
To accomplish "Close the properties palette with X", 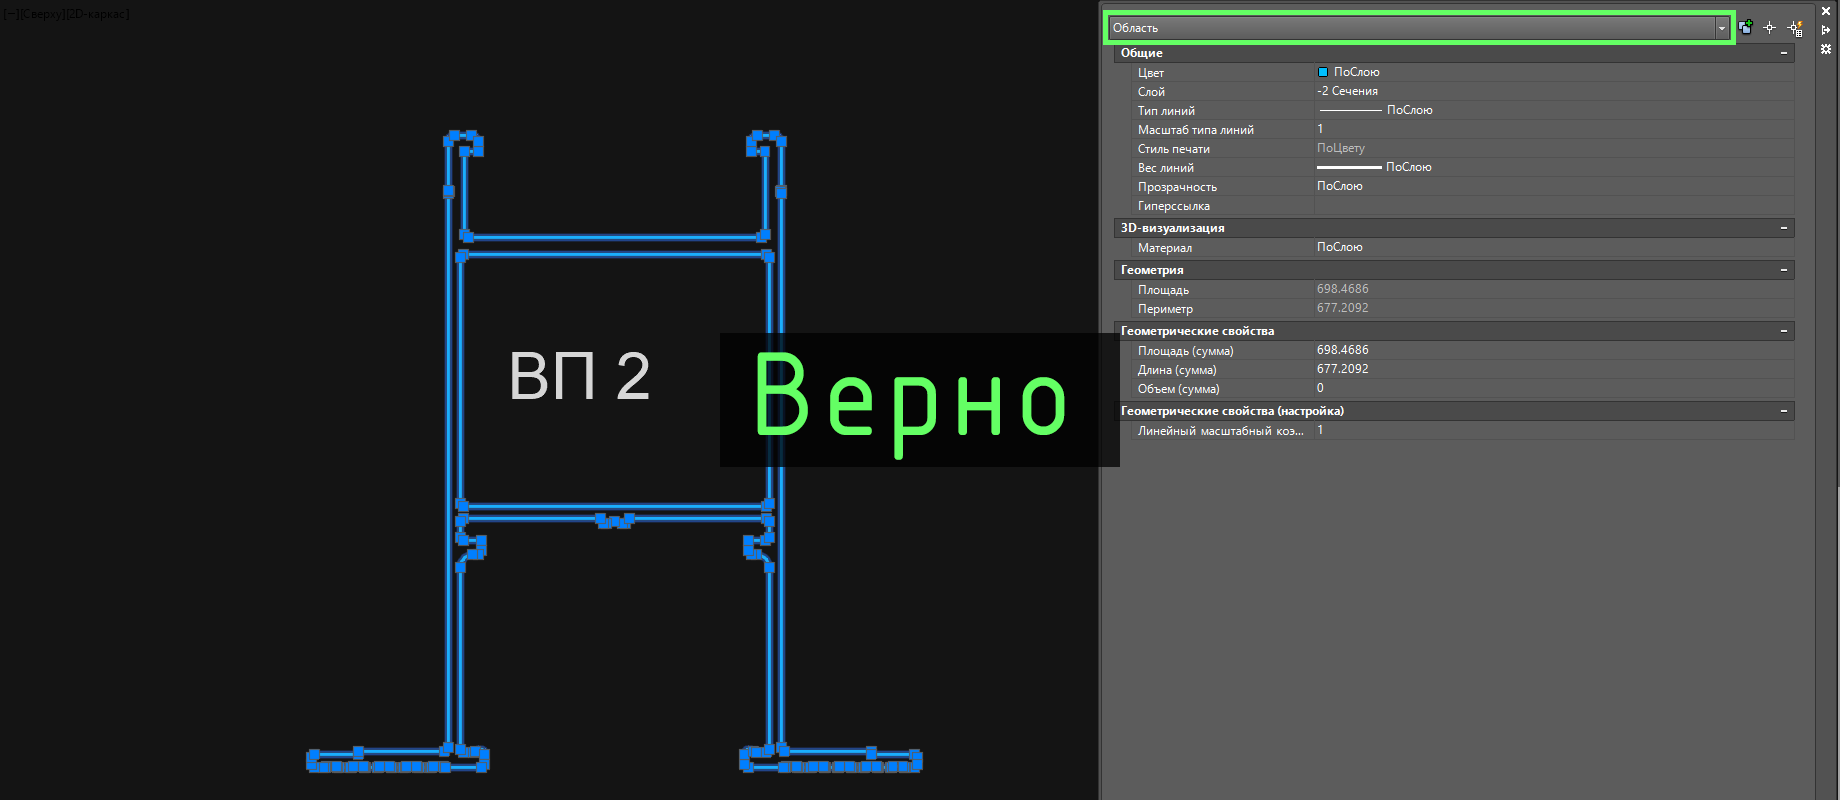I will [1826, 11].
